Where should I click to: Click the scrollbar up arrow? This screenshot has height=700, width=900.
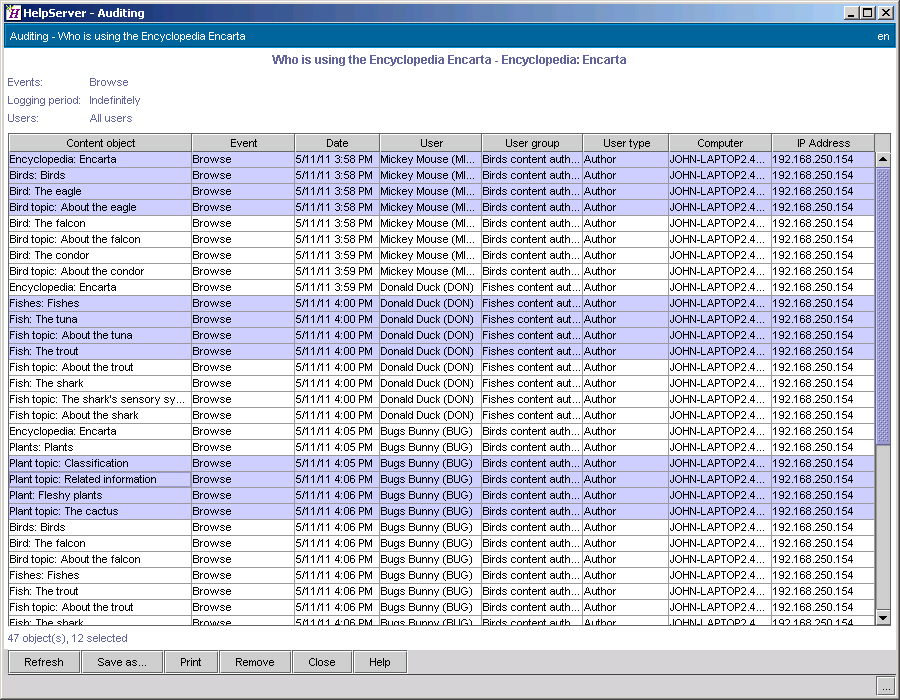(x=883, y=159)
